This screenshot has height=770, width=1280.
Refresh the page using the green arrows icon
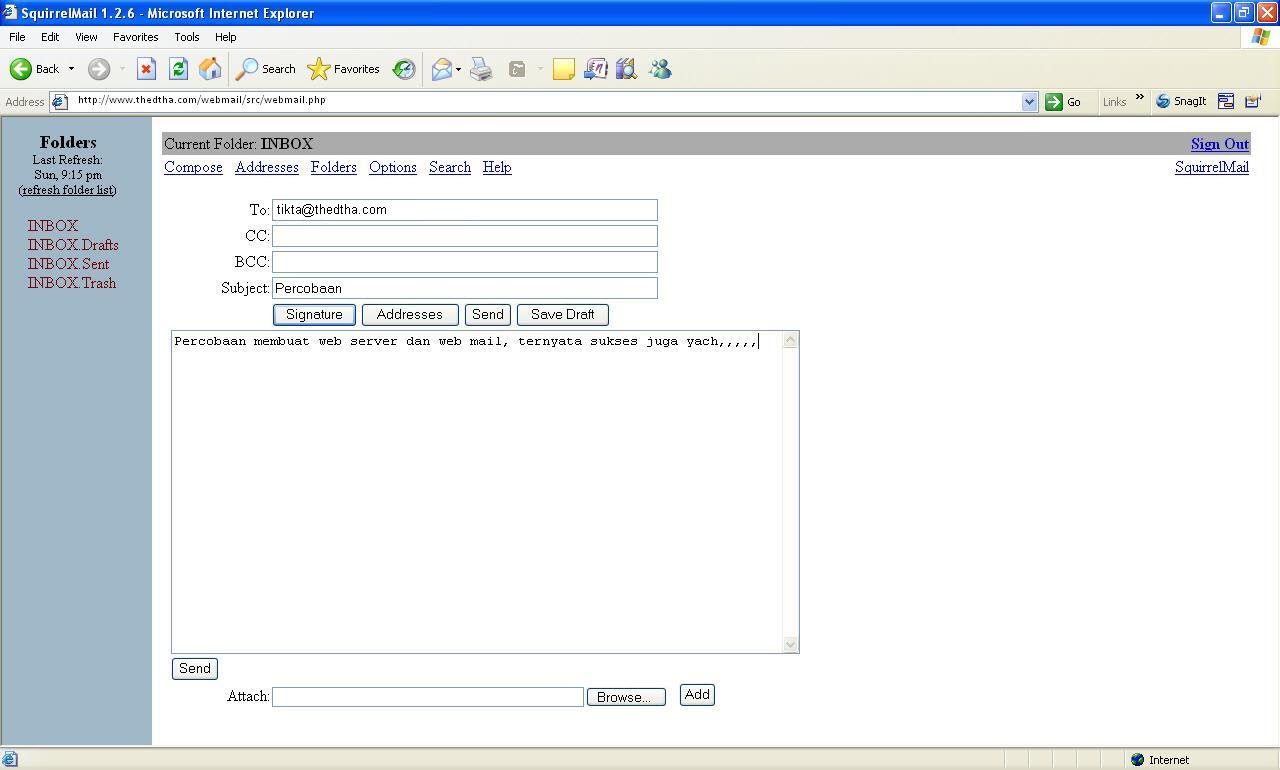[178, 69]
